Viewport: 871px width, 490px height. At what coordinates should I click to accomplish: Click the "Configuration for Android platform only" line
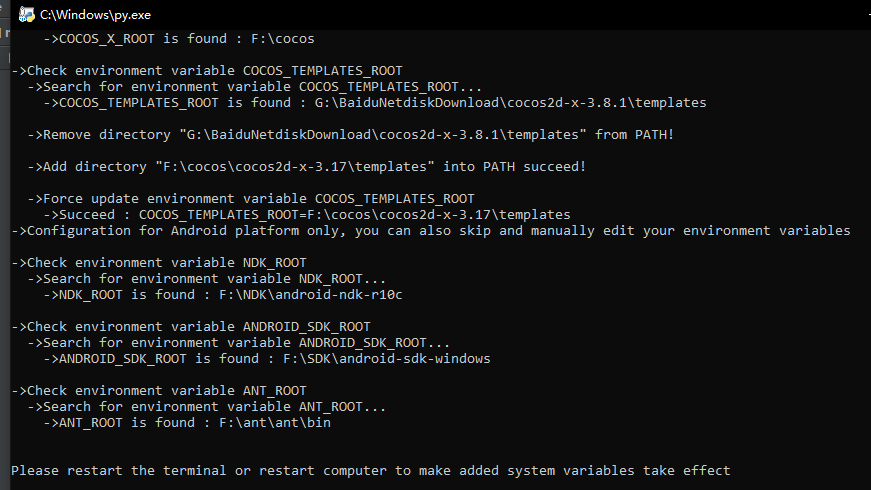[x=430, y=231]
